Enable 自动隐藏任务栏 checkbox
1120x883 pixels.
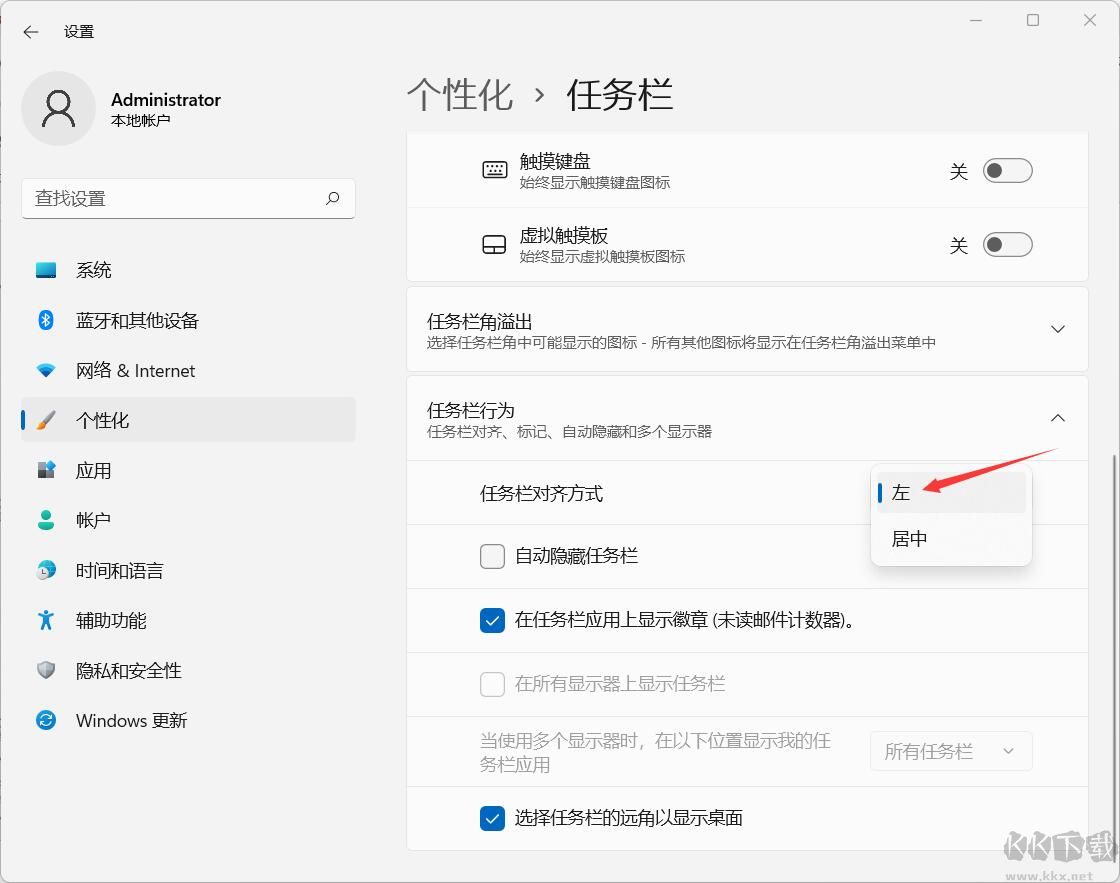click(492, 556)
